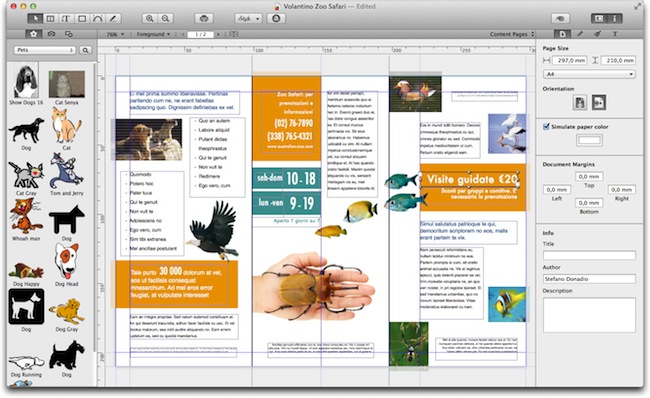Open the Pets clipart category dropdown
This screenshot has height=398, width=650.
[45, 50]
